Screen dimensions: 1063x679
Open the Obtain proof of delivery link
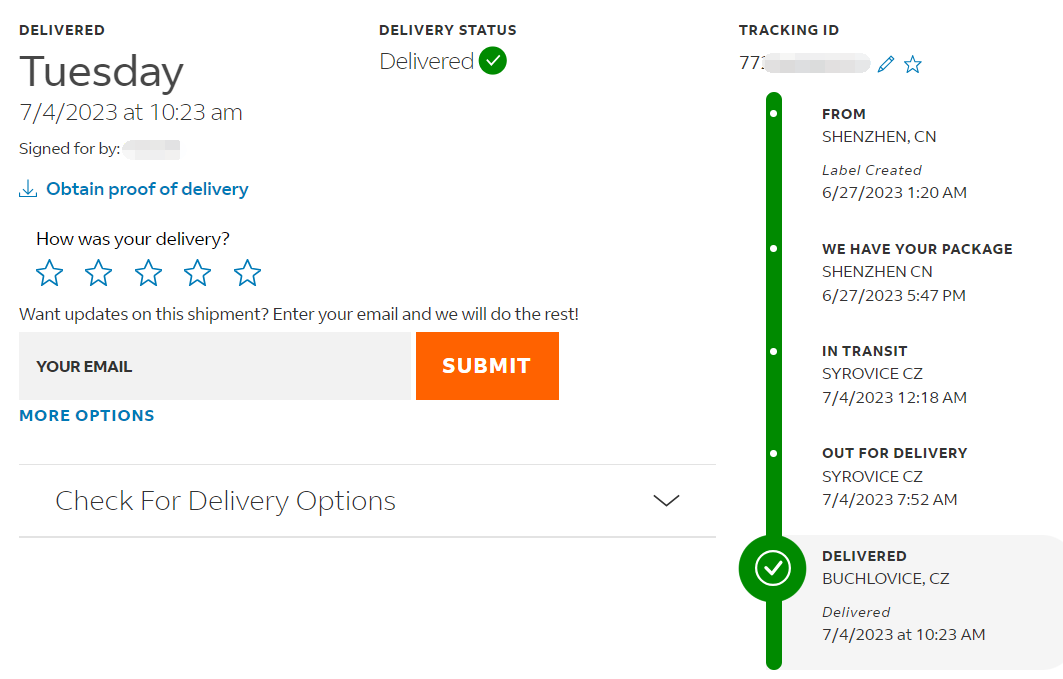tap(147, 189)
